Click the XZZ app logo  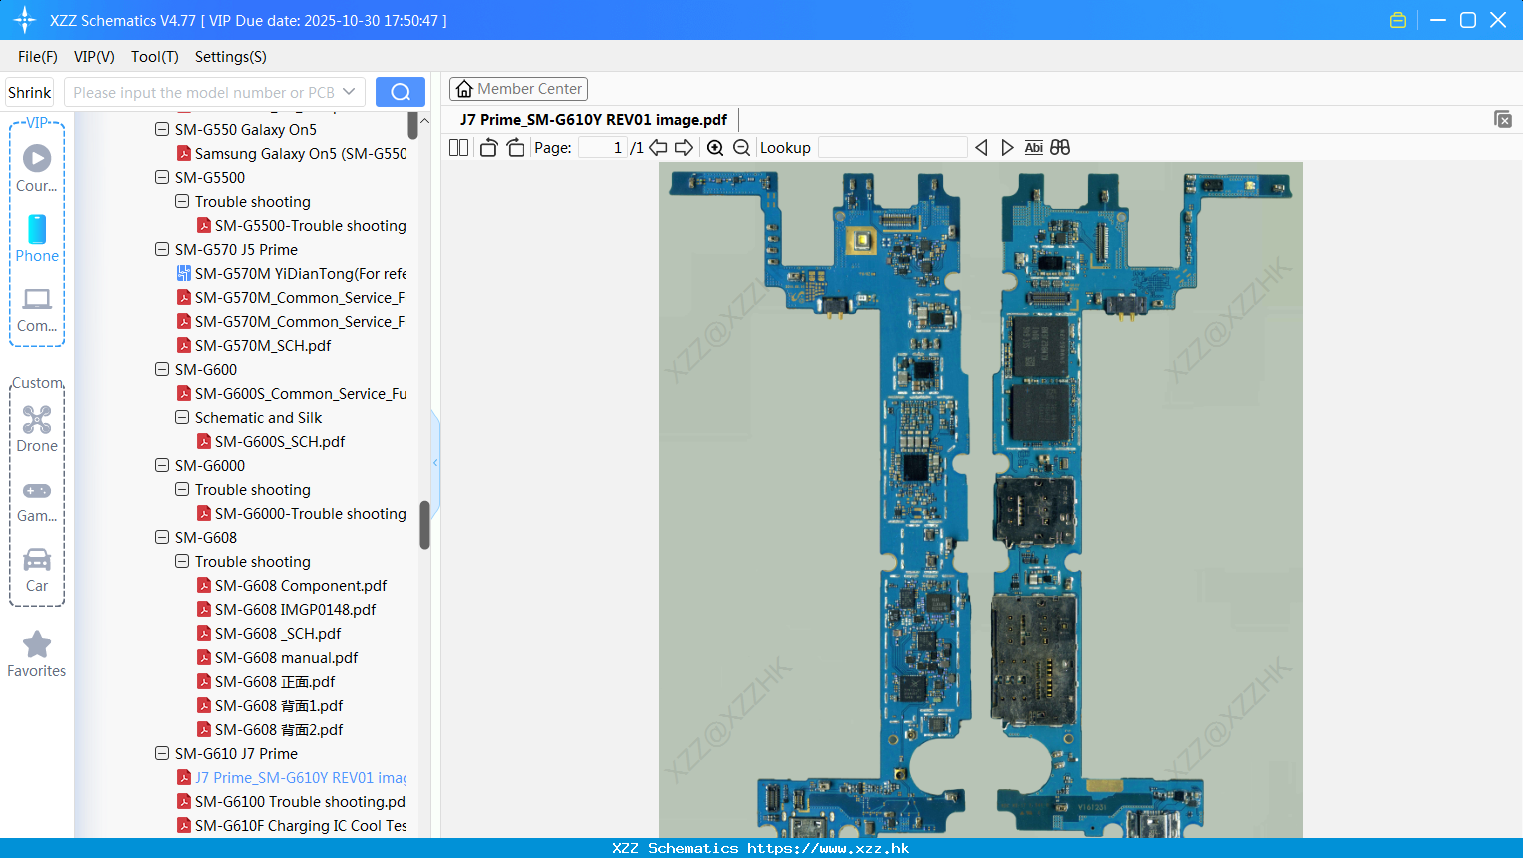coord(24,20)
